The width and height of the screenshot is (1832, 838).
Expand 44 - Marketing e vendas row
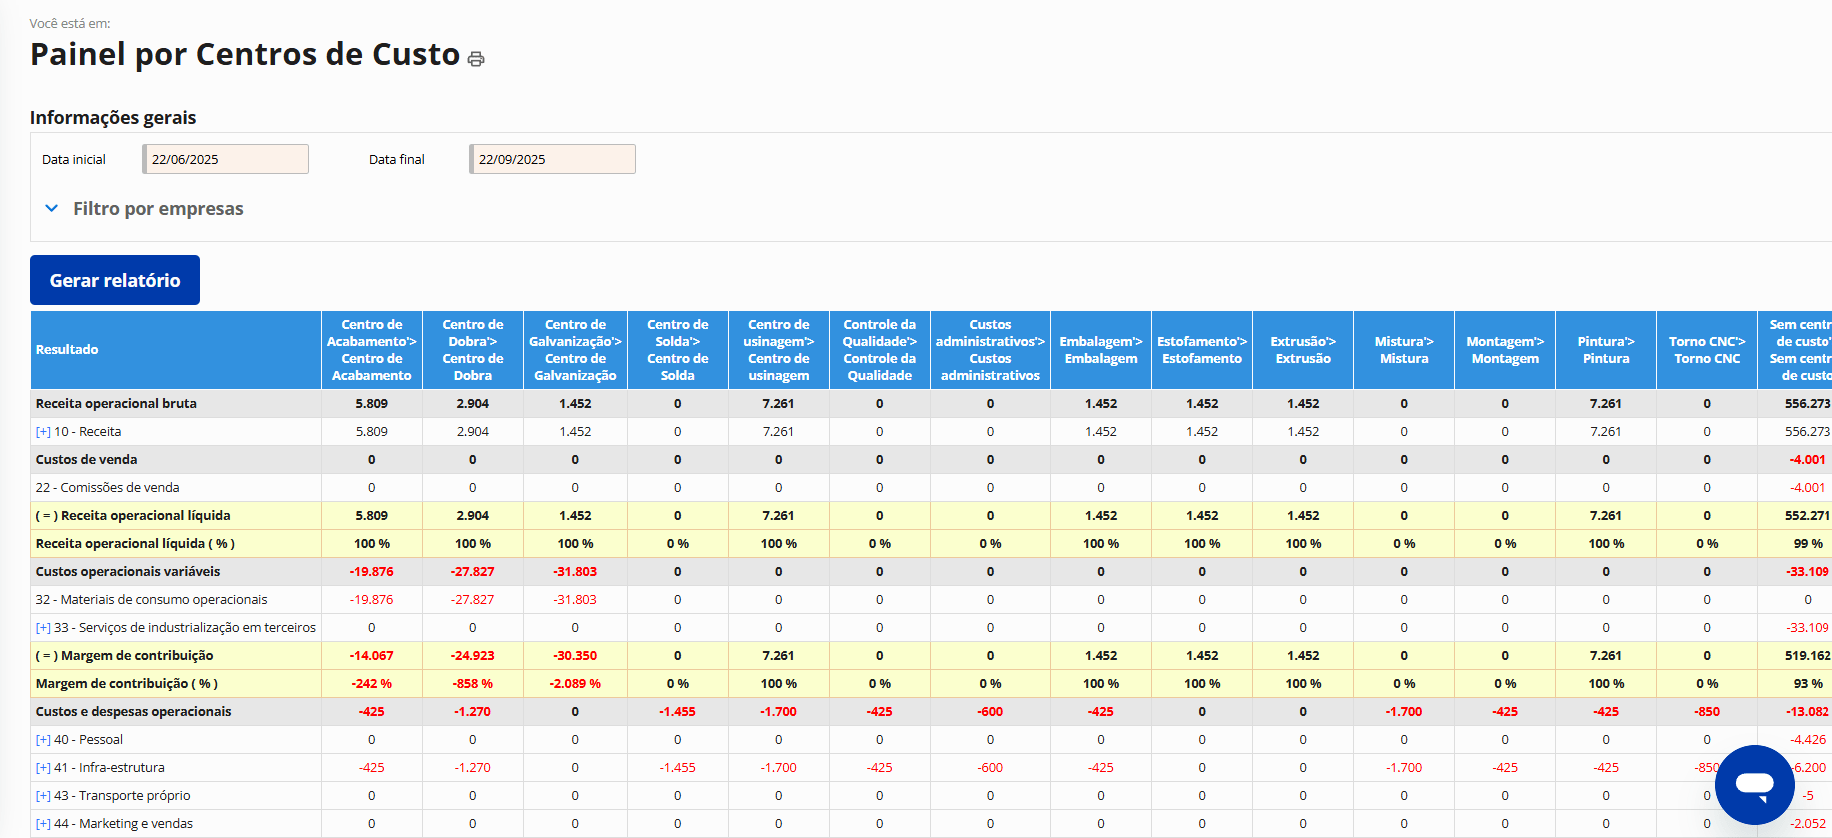(x=43, y=824)
